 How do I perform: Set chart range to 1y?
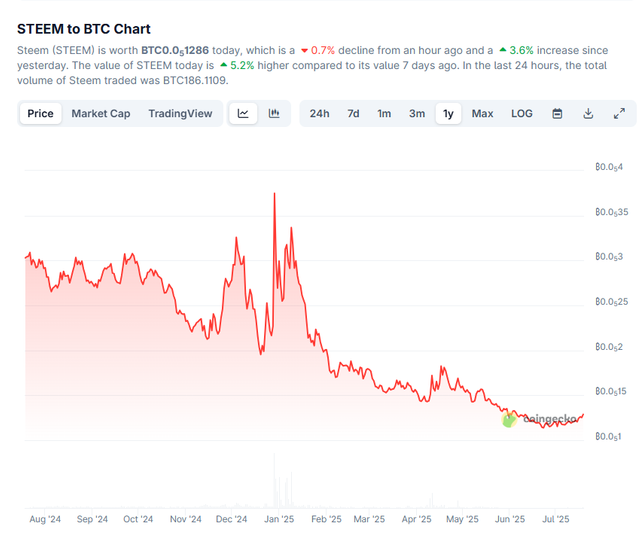click(448, 114)
